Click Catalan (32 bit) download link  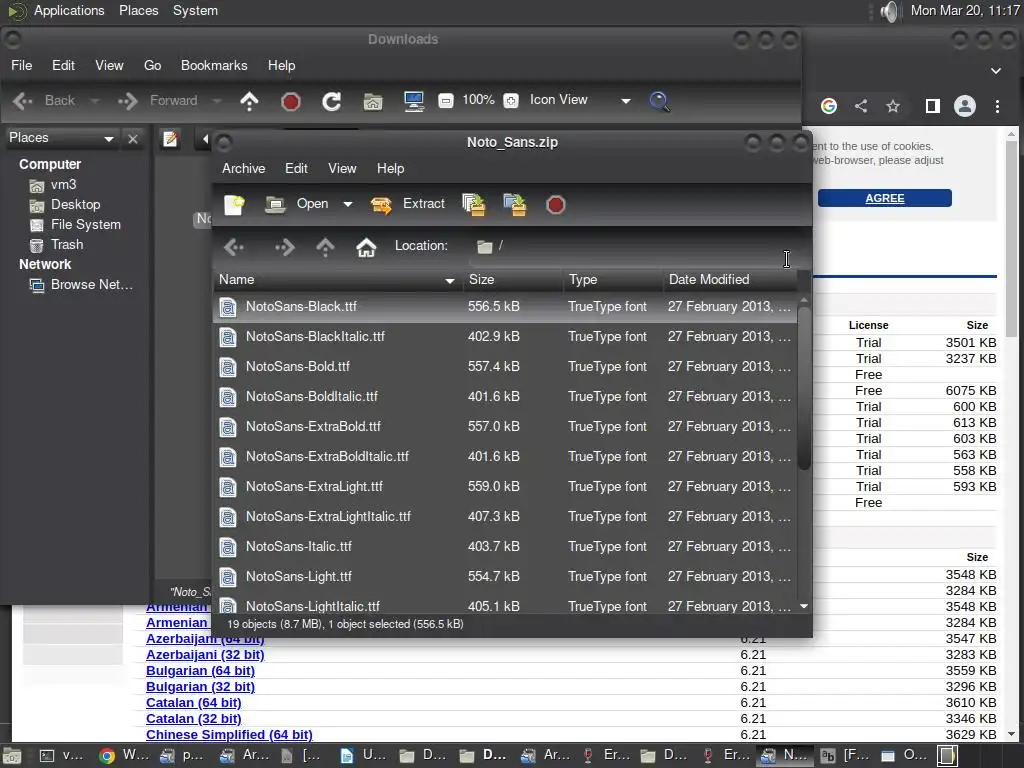(x=193, y=718)
